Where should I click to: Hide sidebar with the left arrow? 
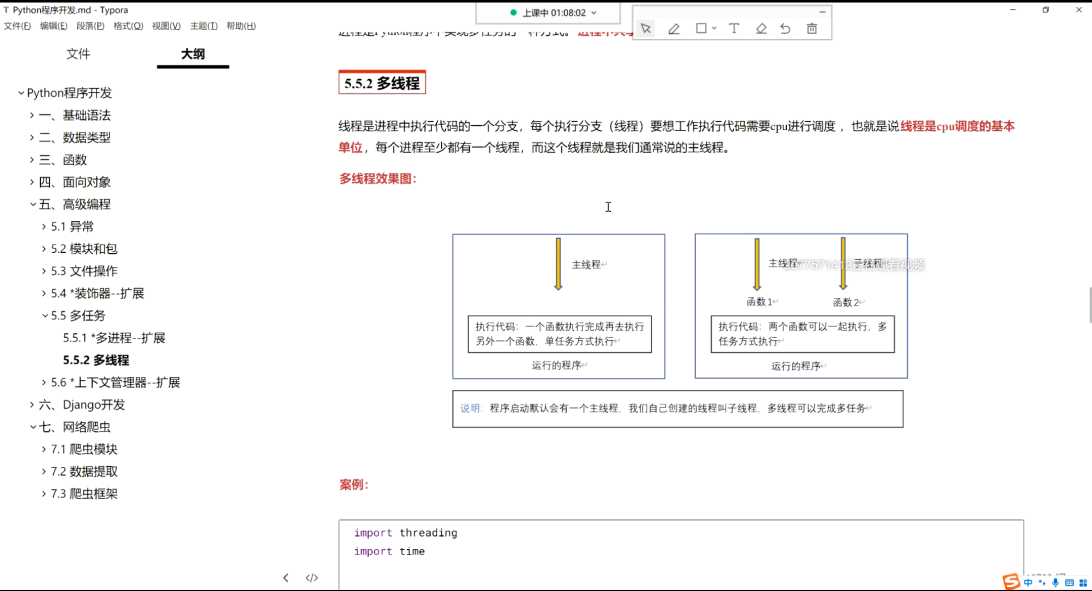coord(286,578)
